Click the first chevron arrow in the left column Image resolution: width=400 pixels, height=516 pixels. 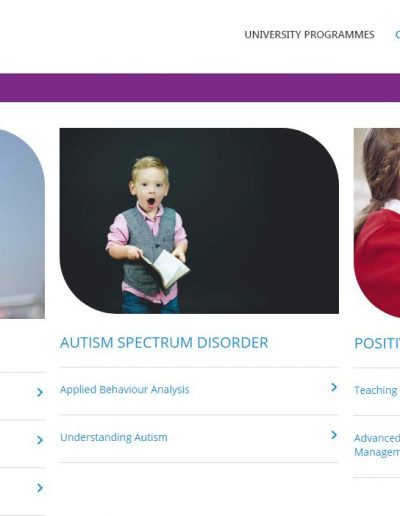pyautogui.click(x=40, y=392)
